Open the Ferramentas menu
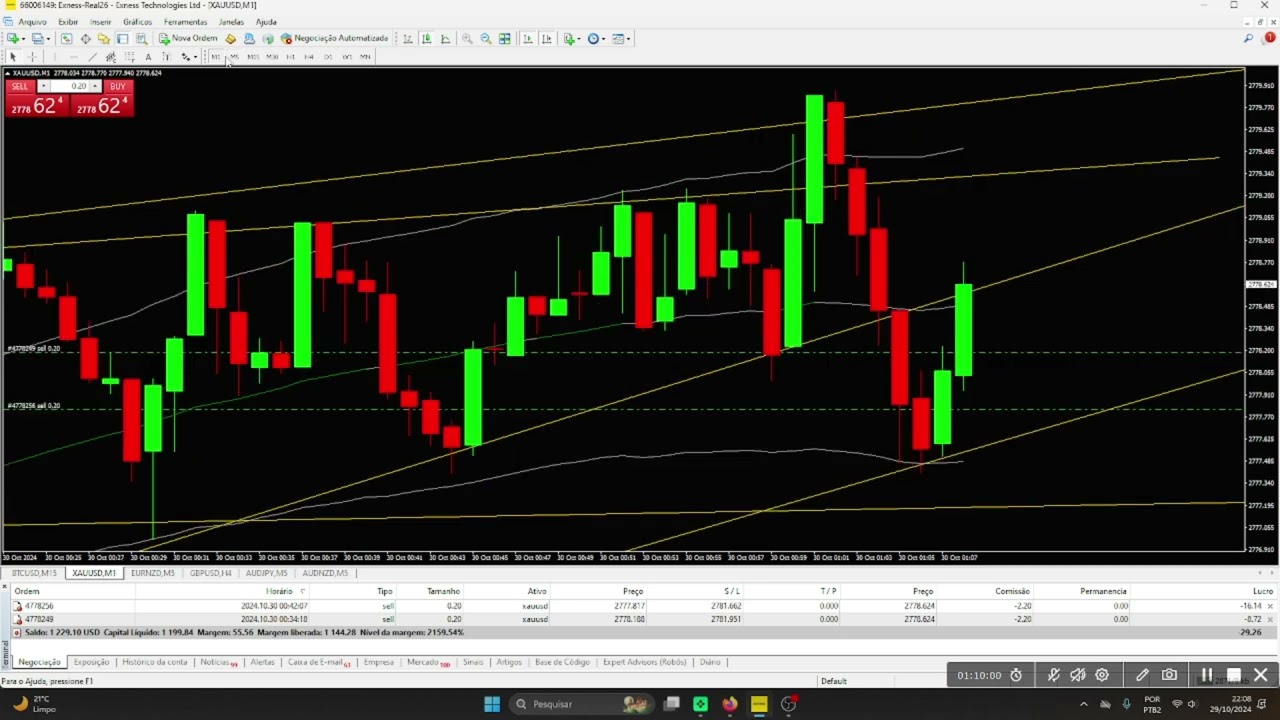This screenshot has width=1280, height=720. pyautogui.click(x=185, y=21)
